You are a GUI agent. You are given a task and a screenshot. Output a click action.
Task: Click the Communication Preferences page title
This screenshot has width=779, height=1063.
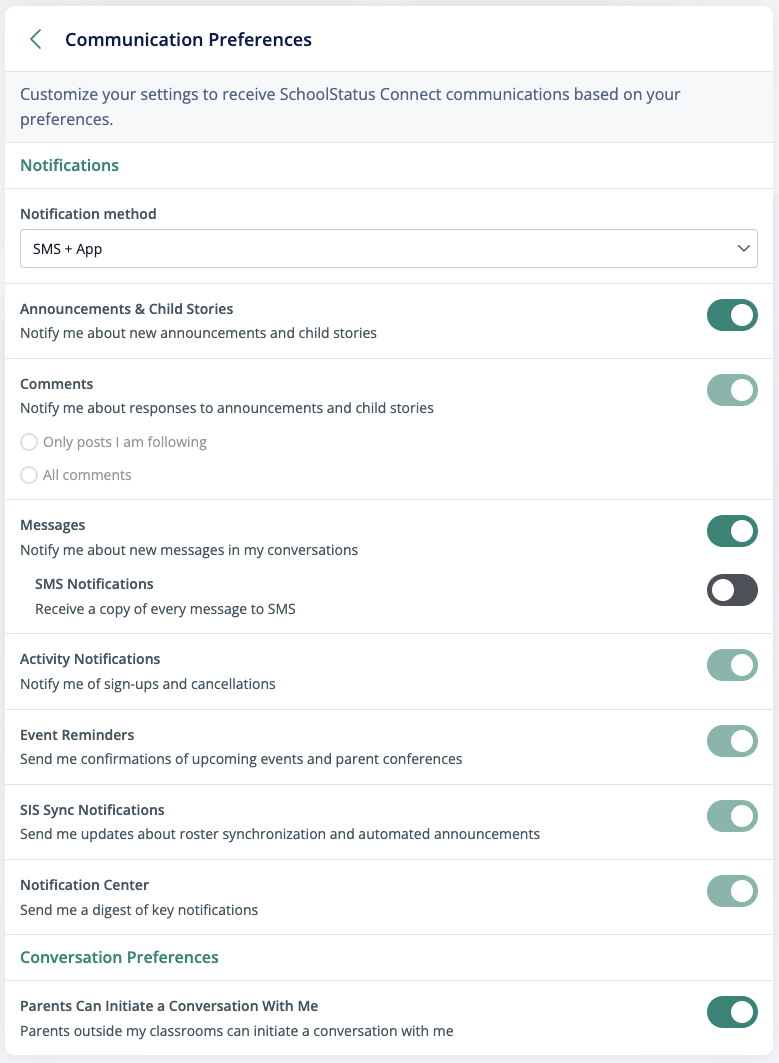[188, 40]
